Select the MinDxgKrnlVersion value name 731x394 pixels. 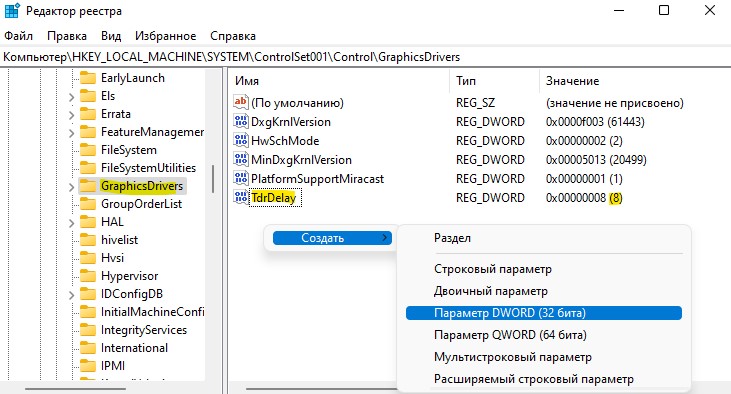(x=301, y=159)
